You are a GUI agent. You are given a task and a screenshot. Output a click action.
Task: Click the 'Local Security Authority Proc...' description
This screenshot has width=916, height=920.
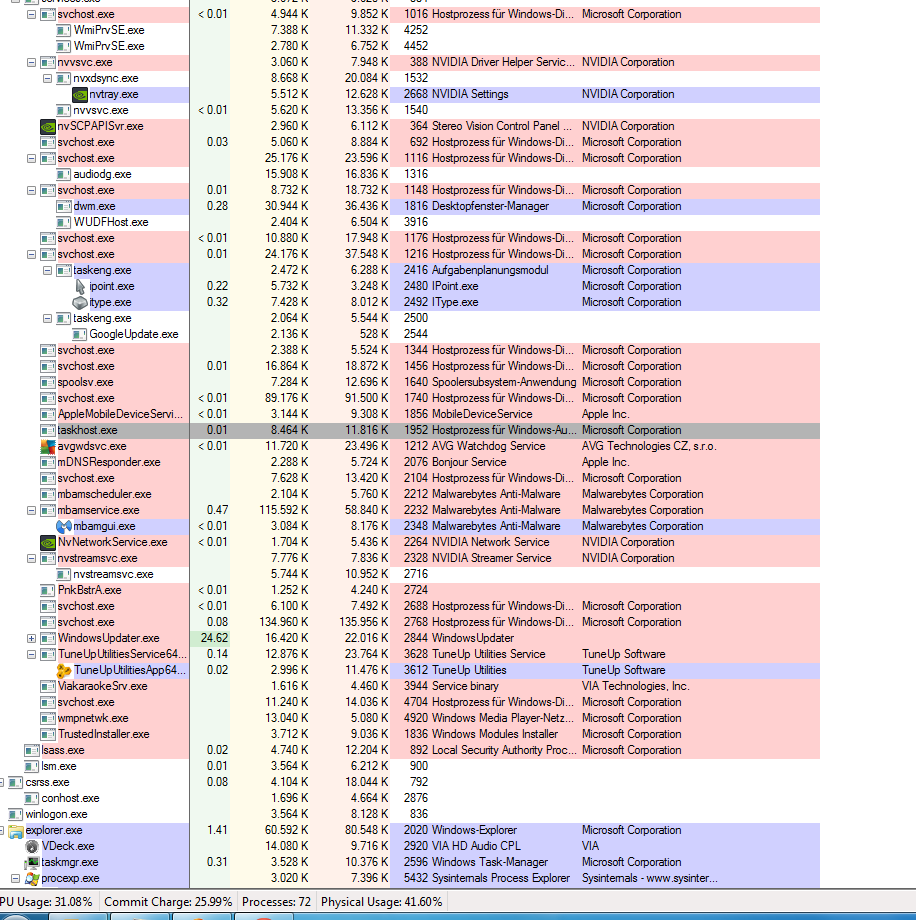[504, 750]
